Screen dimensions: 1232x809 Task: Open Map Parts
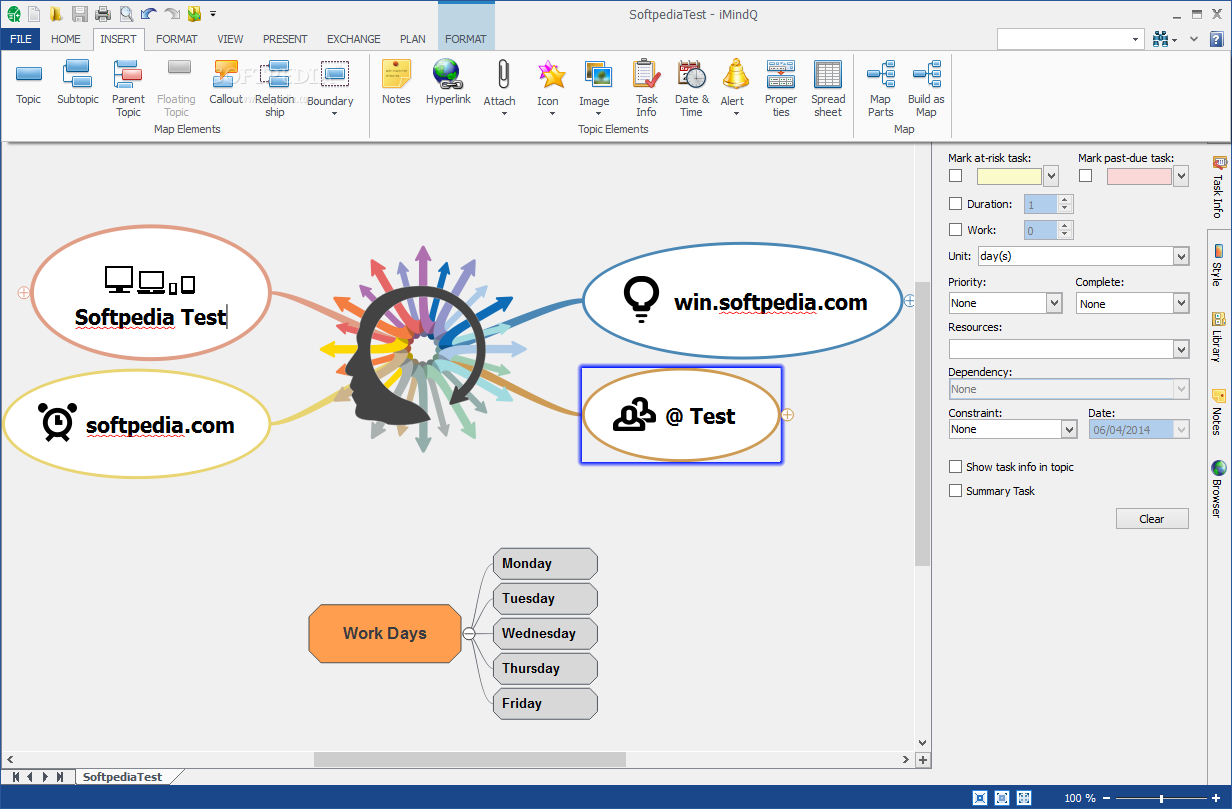(x=880, y=88)
